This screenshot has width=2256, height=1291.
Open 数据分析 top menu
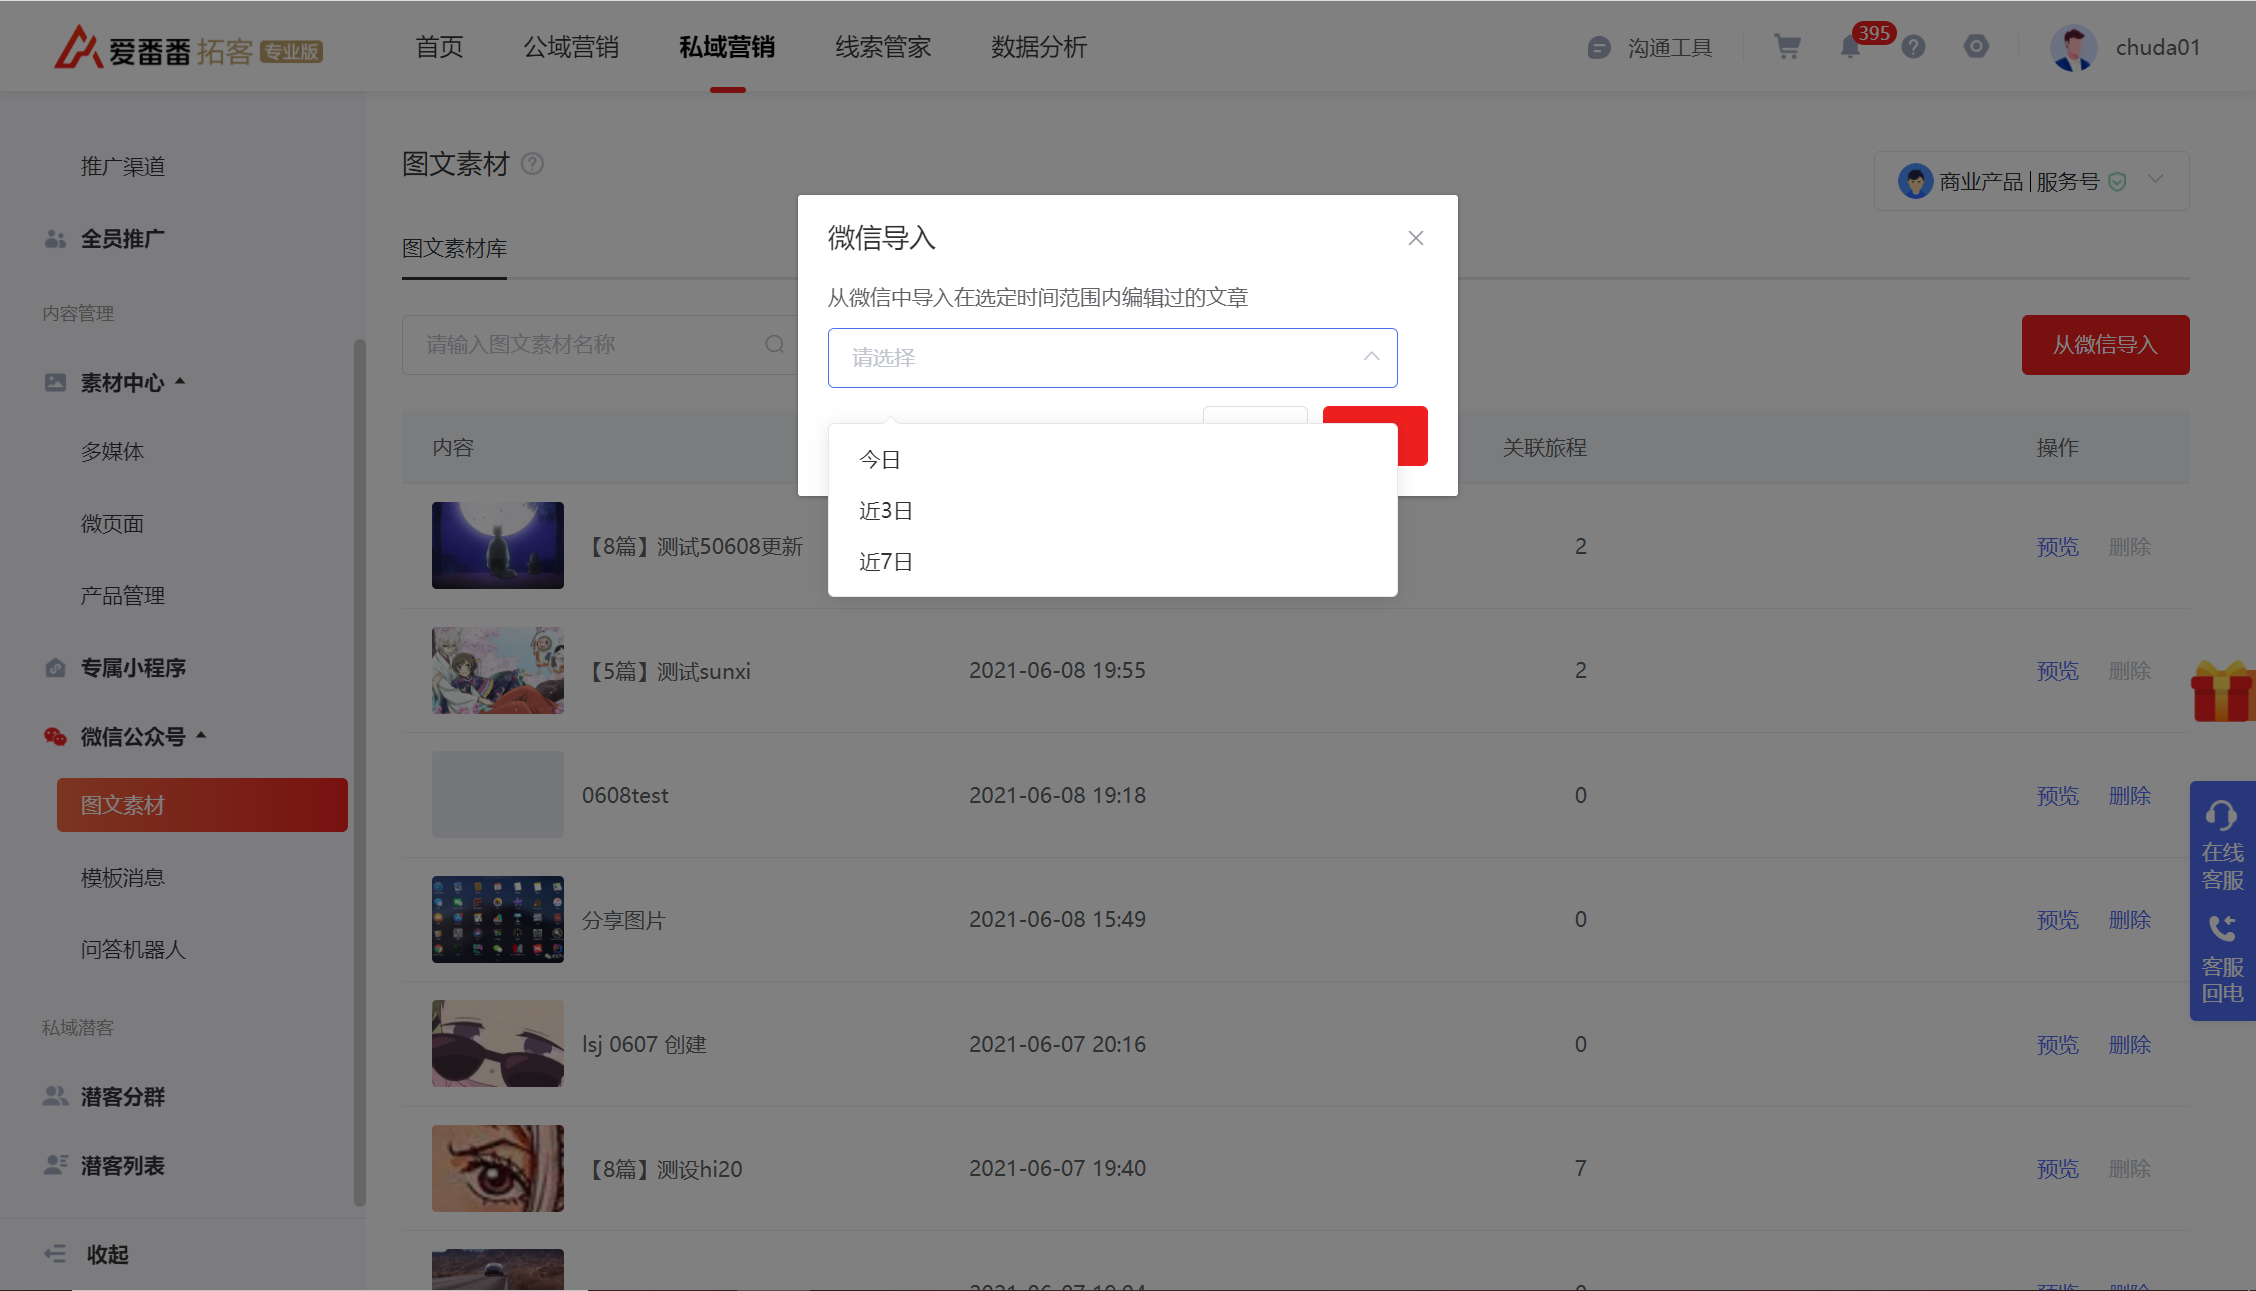pyautogui.click(x=1039, y=47)
